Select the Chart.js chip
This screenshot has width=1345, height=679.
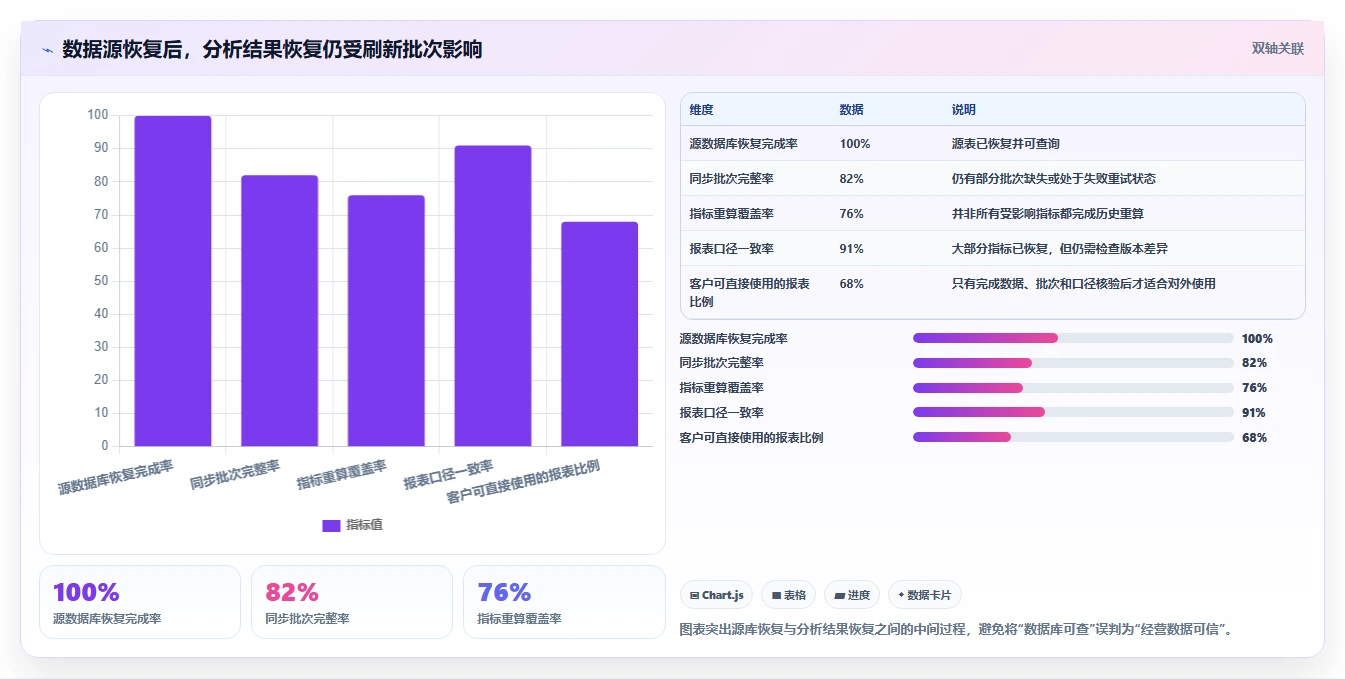point(717,595)
